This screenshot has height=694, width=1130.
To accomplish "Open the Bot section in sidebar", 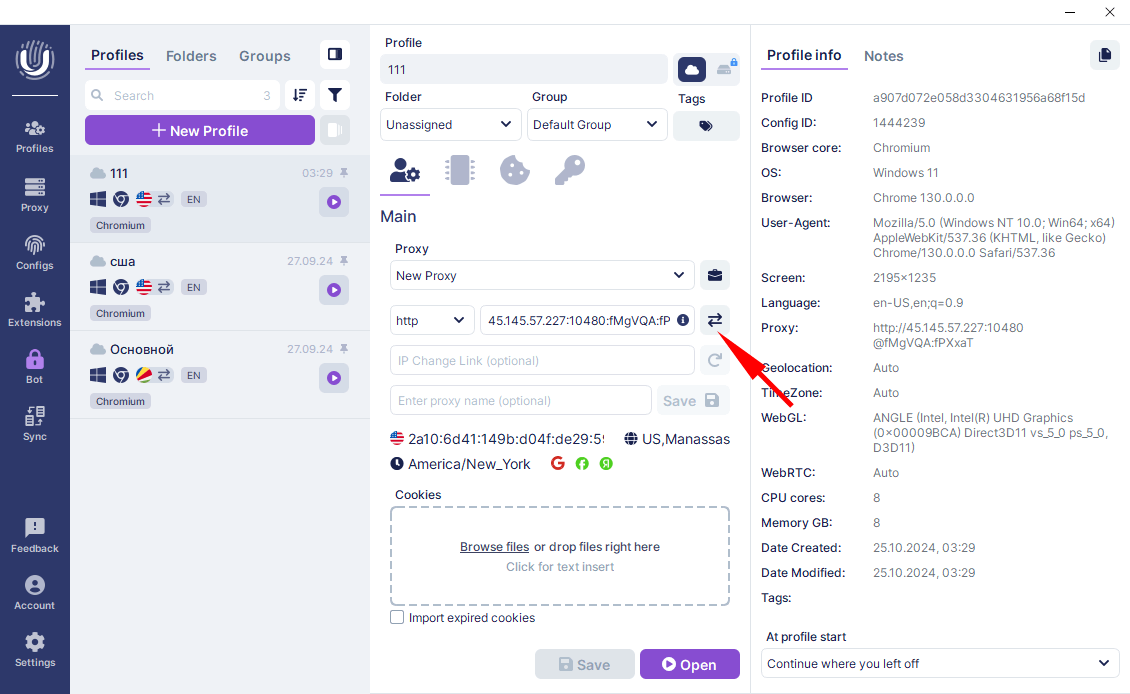I will (35, 366).
